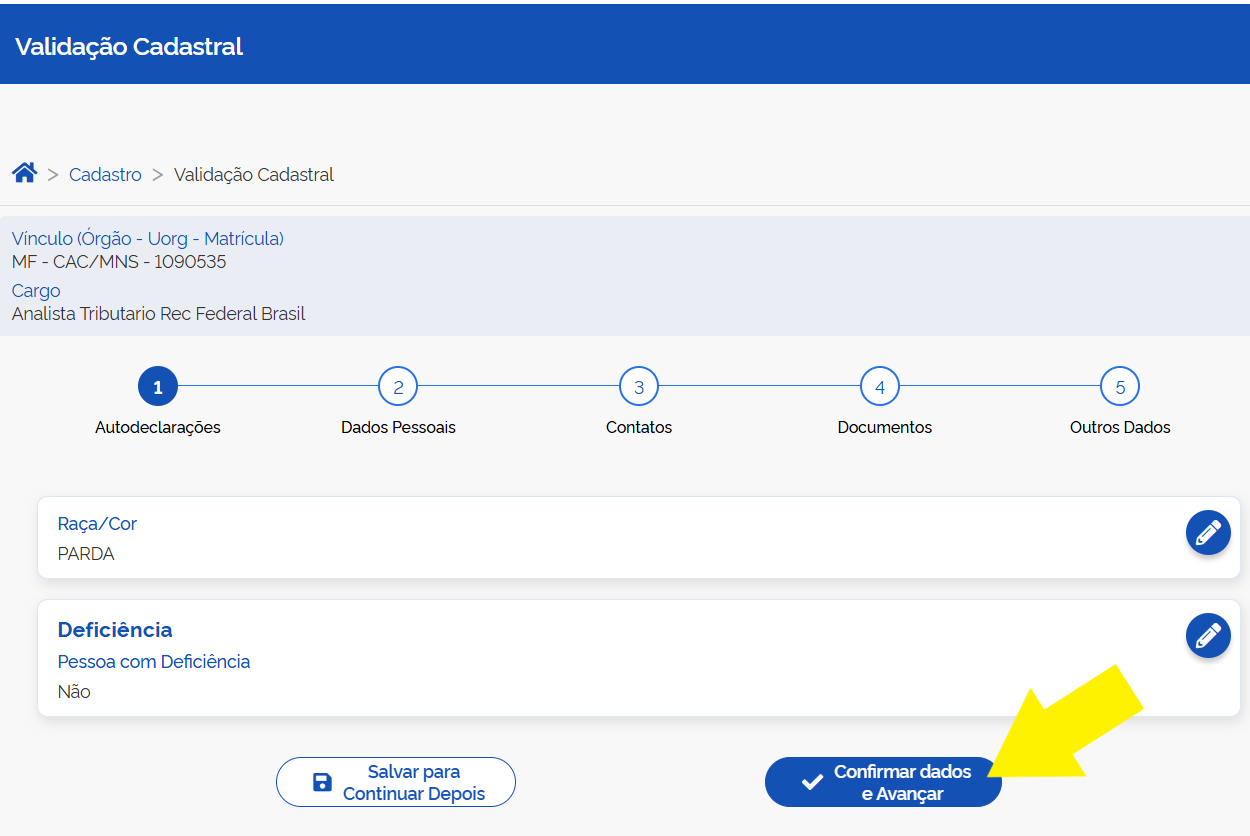Open the Documentos step label
Screen dimensions: 1250x836
coord(884,427)
